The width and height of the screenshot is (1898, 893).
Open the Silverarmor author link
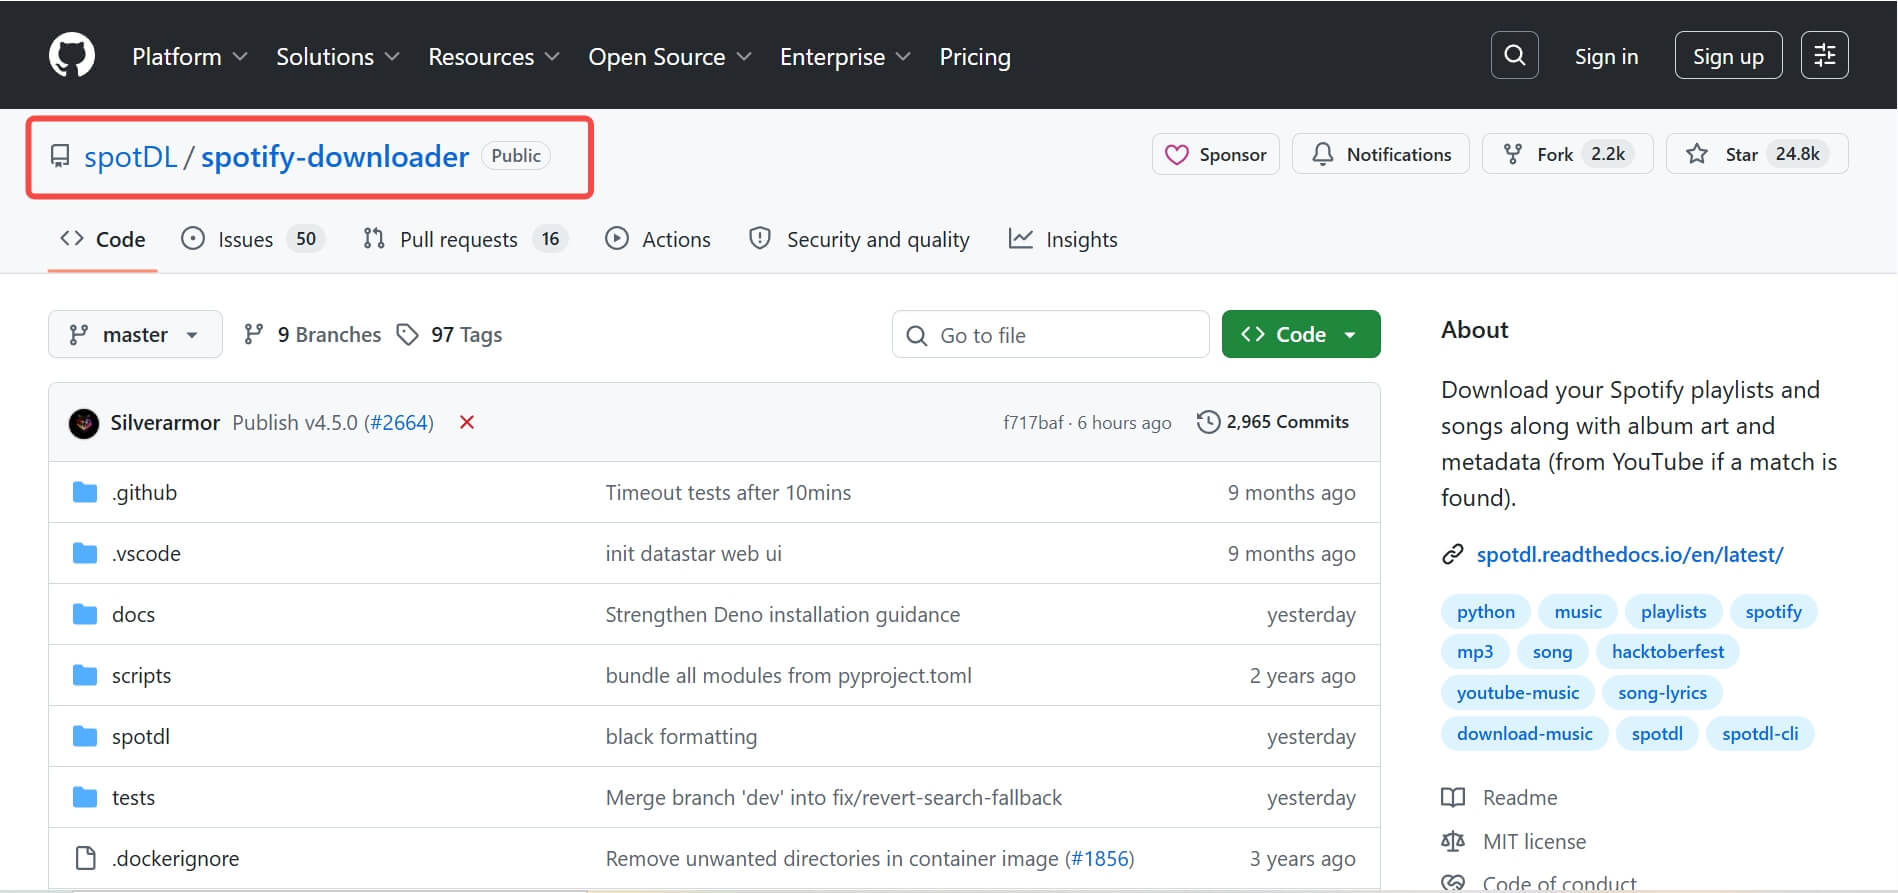(x=165, y=422)
